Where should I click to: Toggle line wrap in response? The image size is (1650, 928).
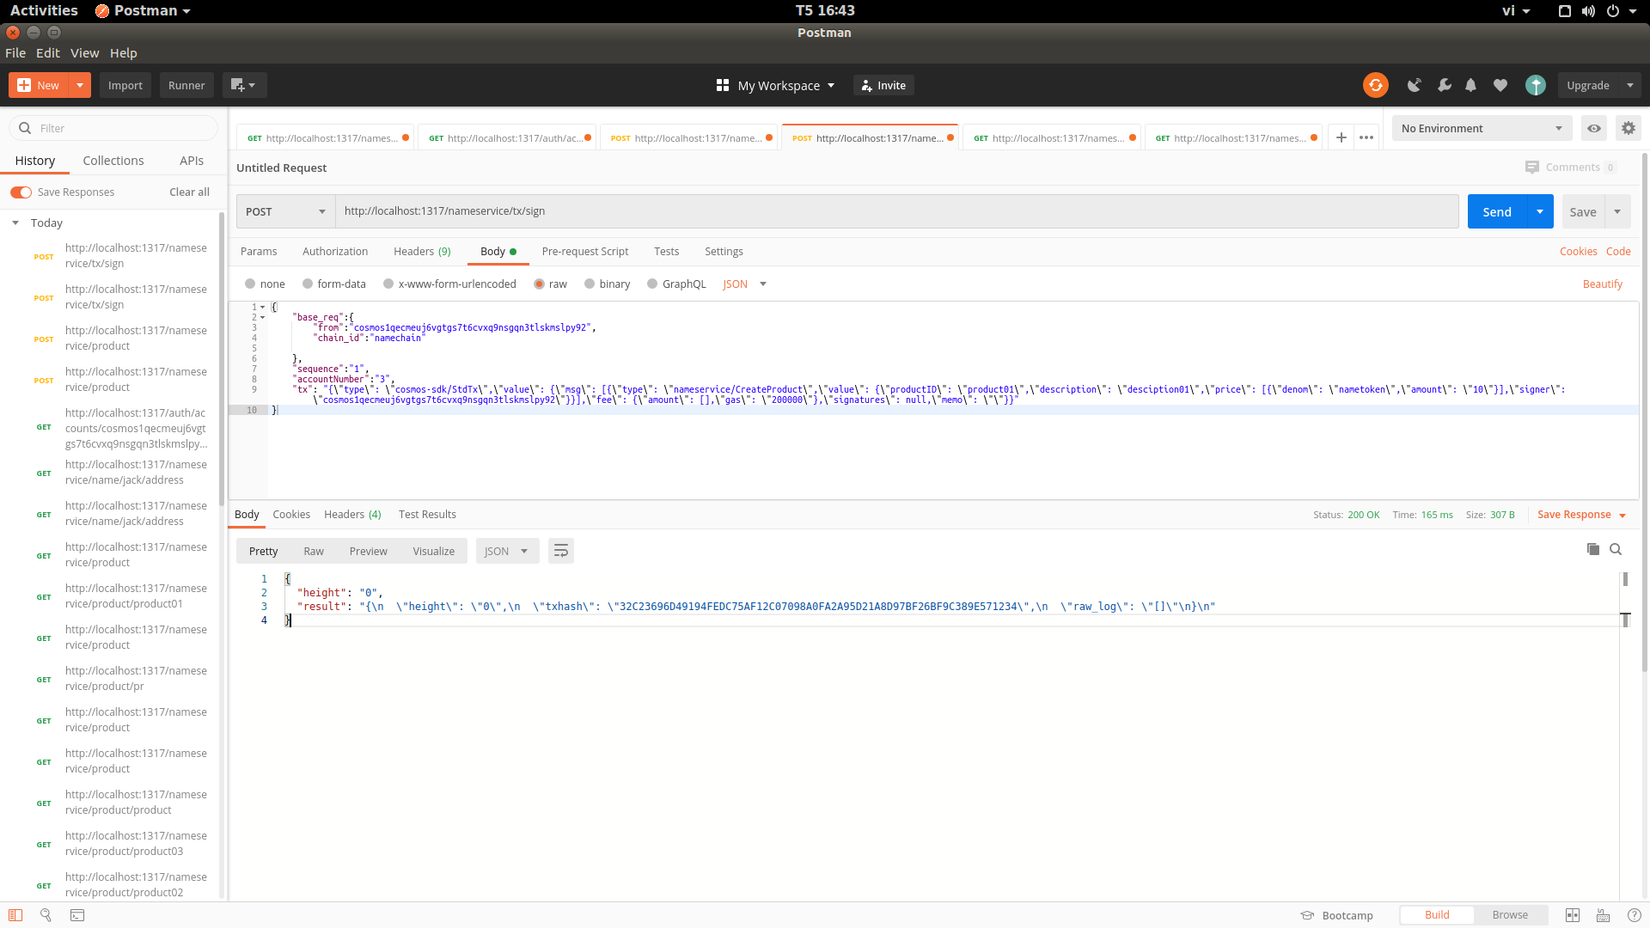tap(561, 551)
